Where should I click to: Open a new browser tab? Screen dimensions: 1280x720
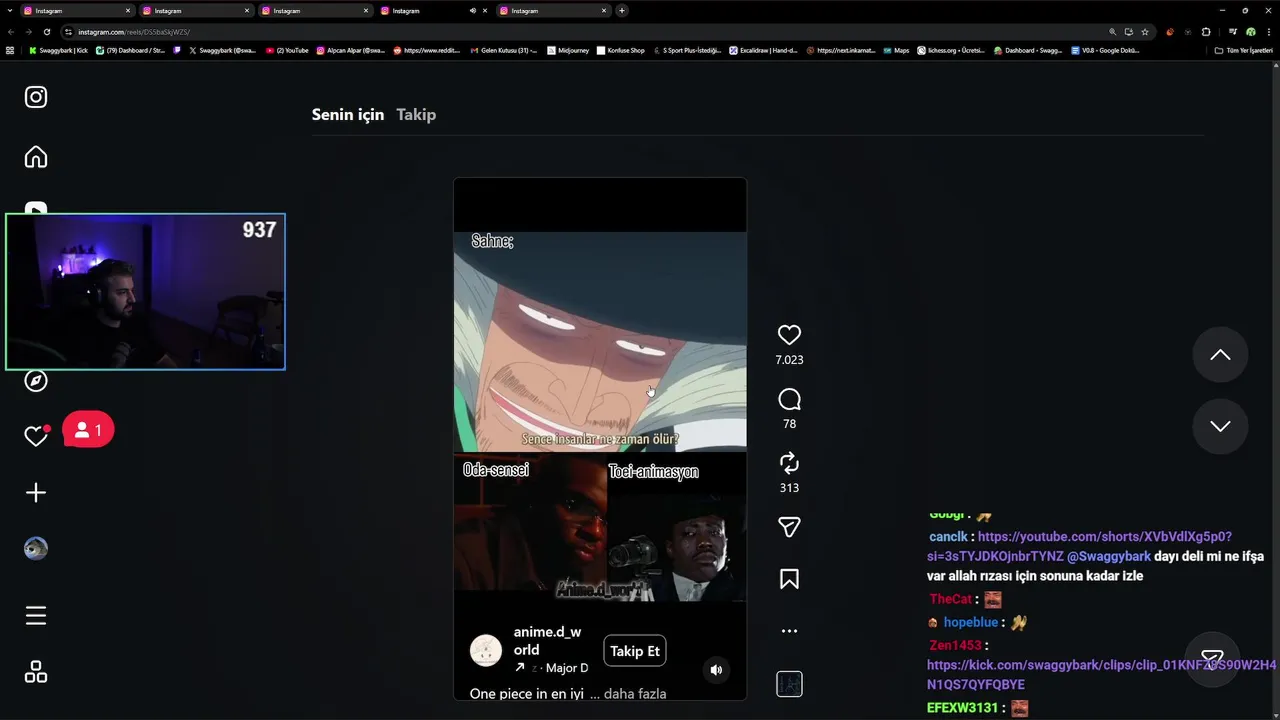[x=622, y=11]
